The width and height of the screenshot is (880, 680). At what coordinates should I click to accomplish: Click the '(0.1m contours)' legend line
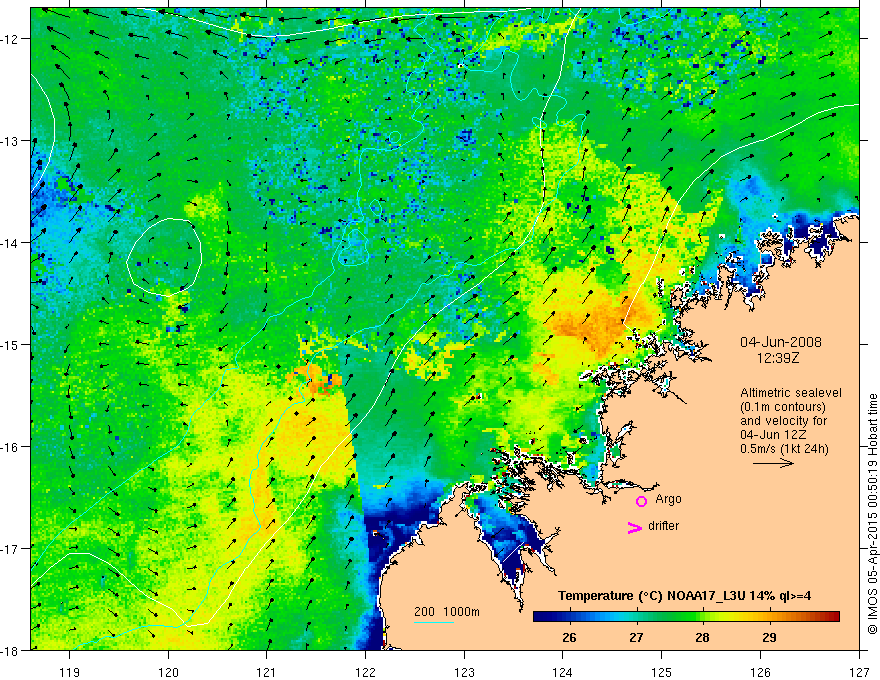783,407
